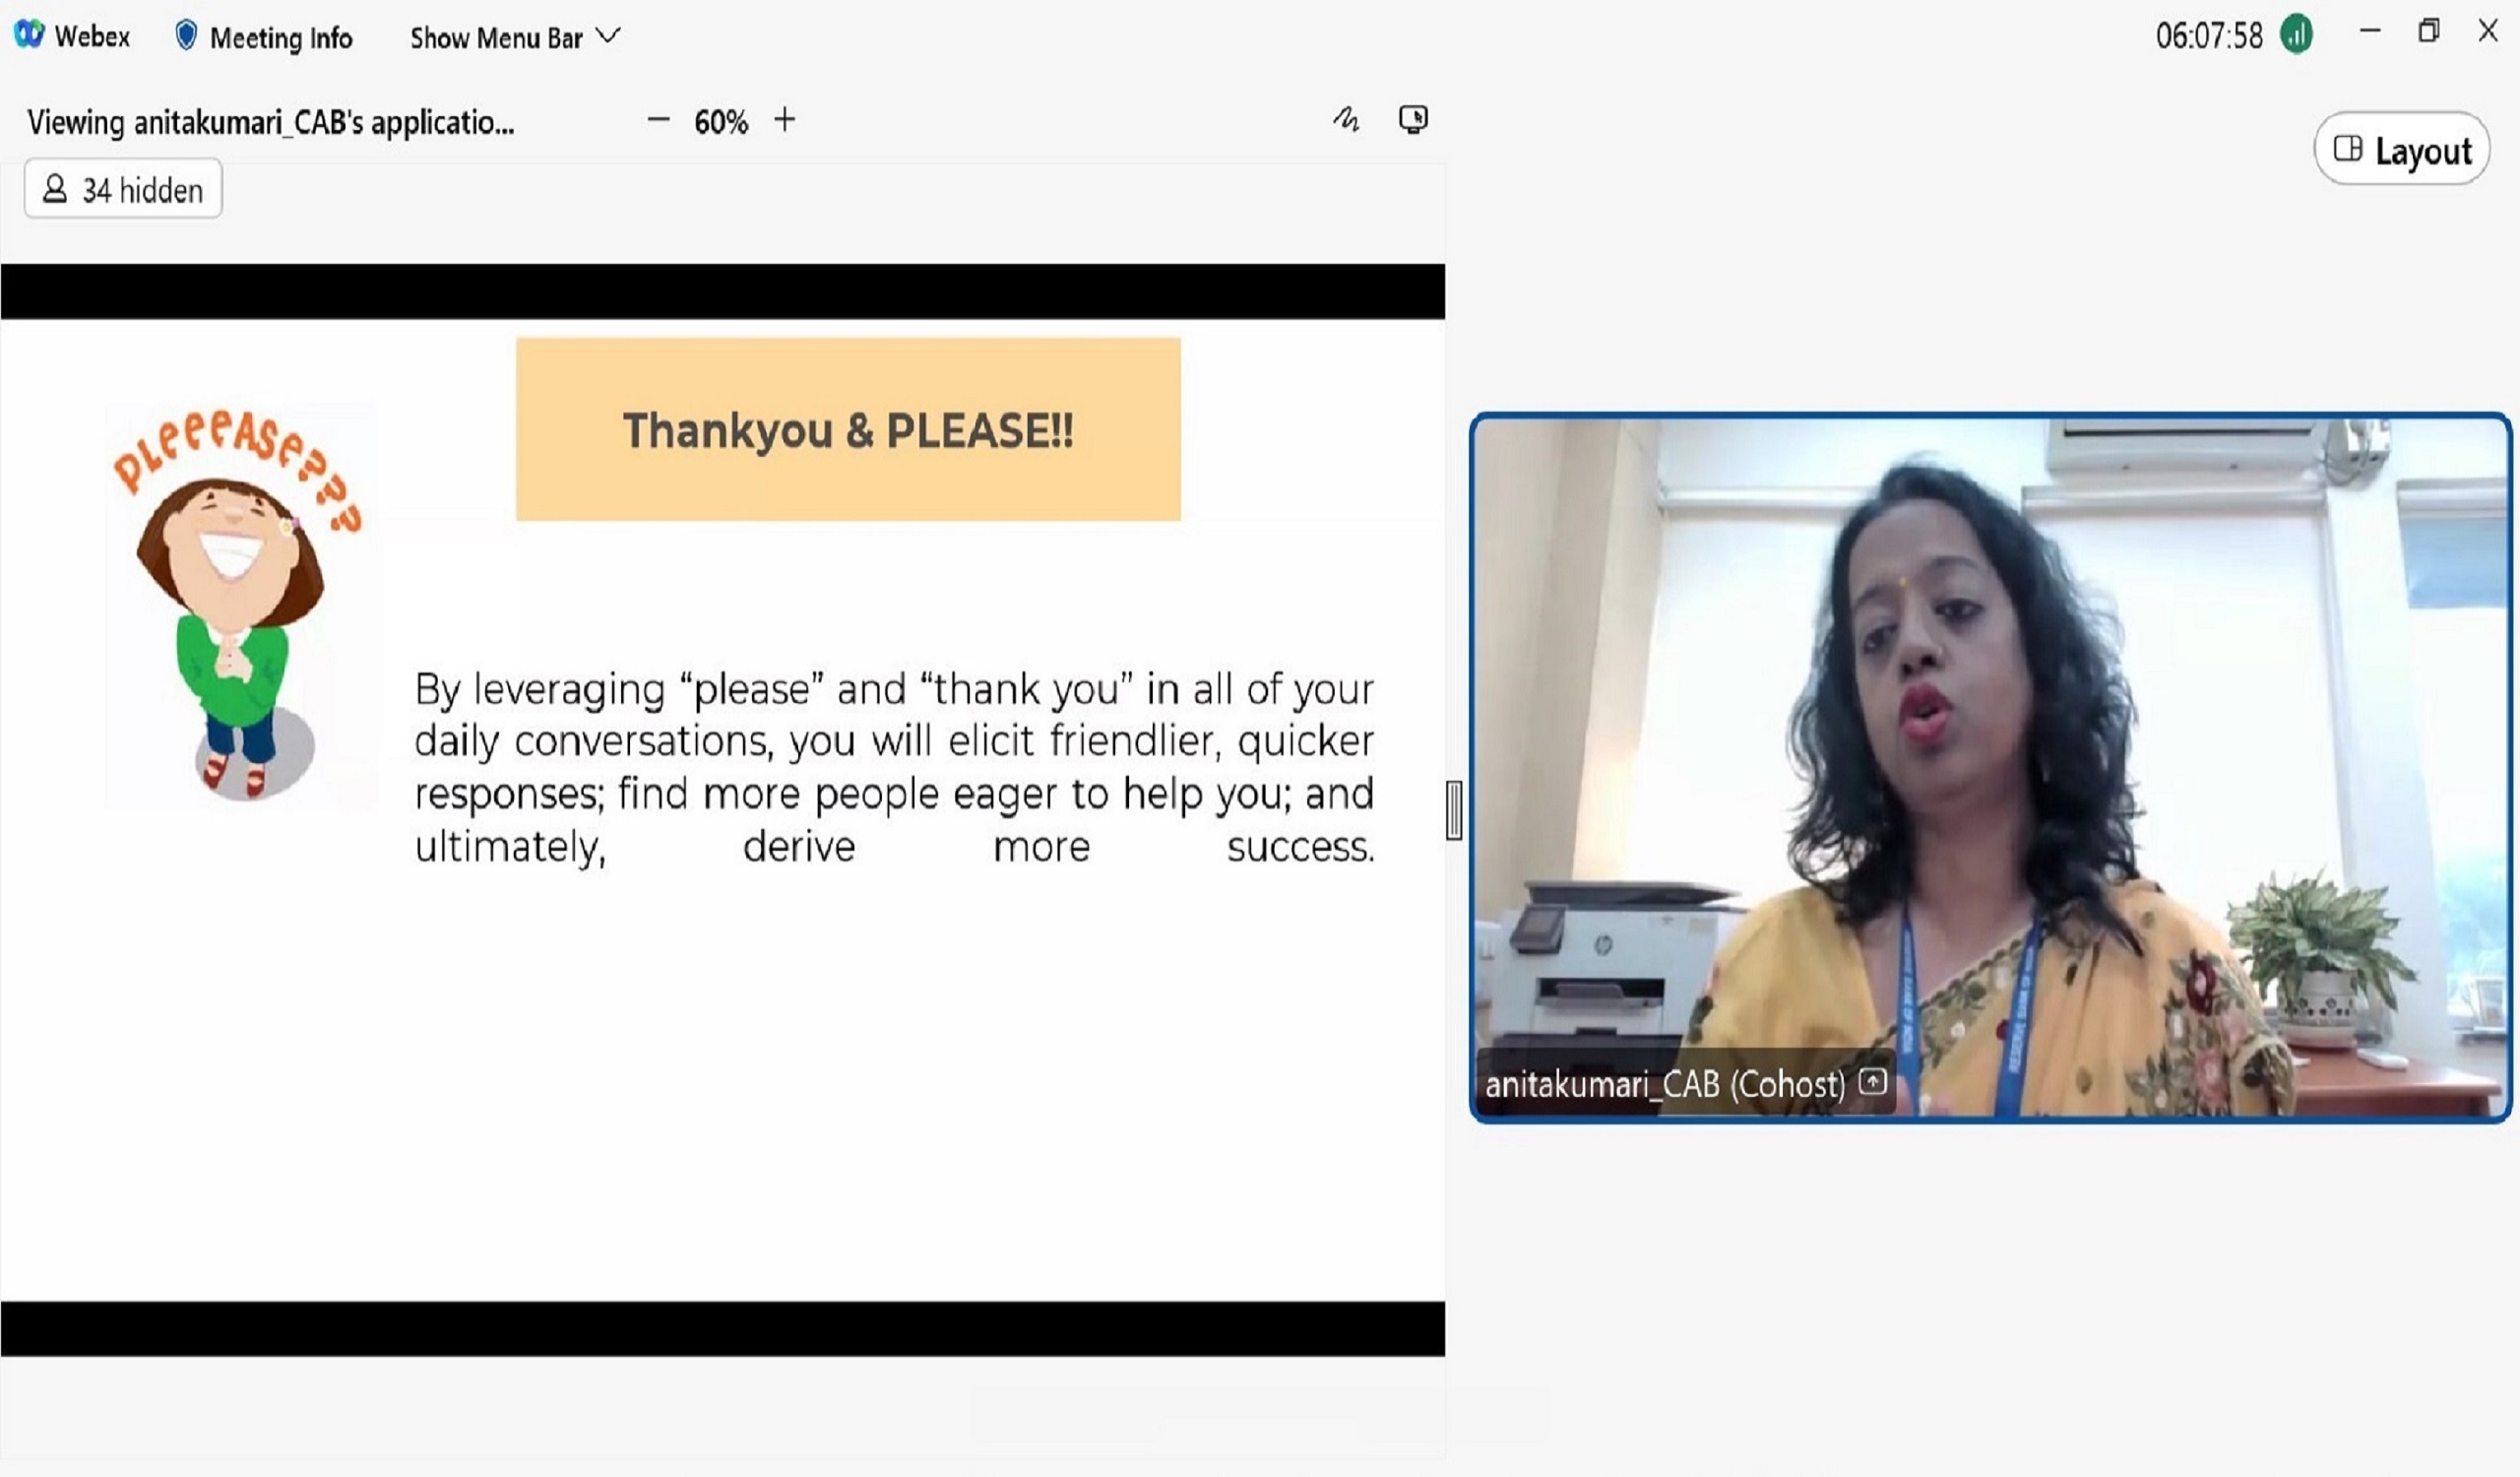Minimize the Webex meeting window
This screenshot has width=2520, height=1477.
(2369, 32)
